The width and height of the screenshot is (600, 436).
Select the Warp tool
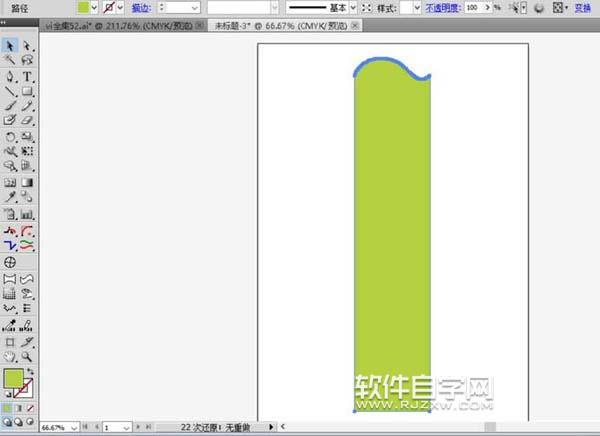10,151
